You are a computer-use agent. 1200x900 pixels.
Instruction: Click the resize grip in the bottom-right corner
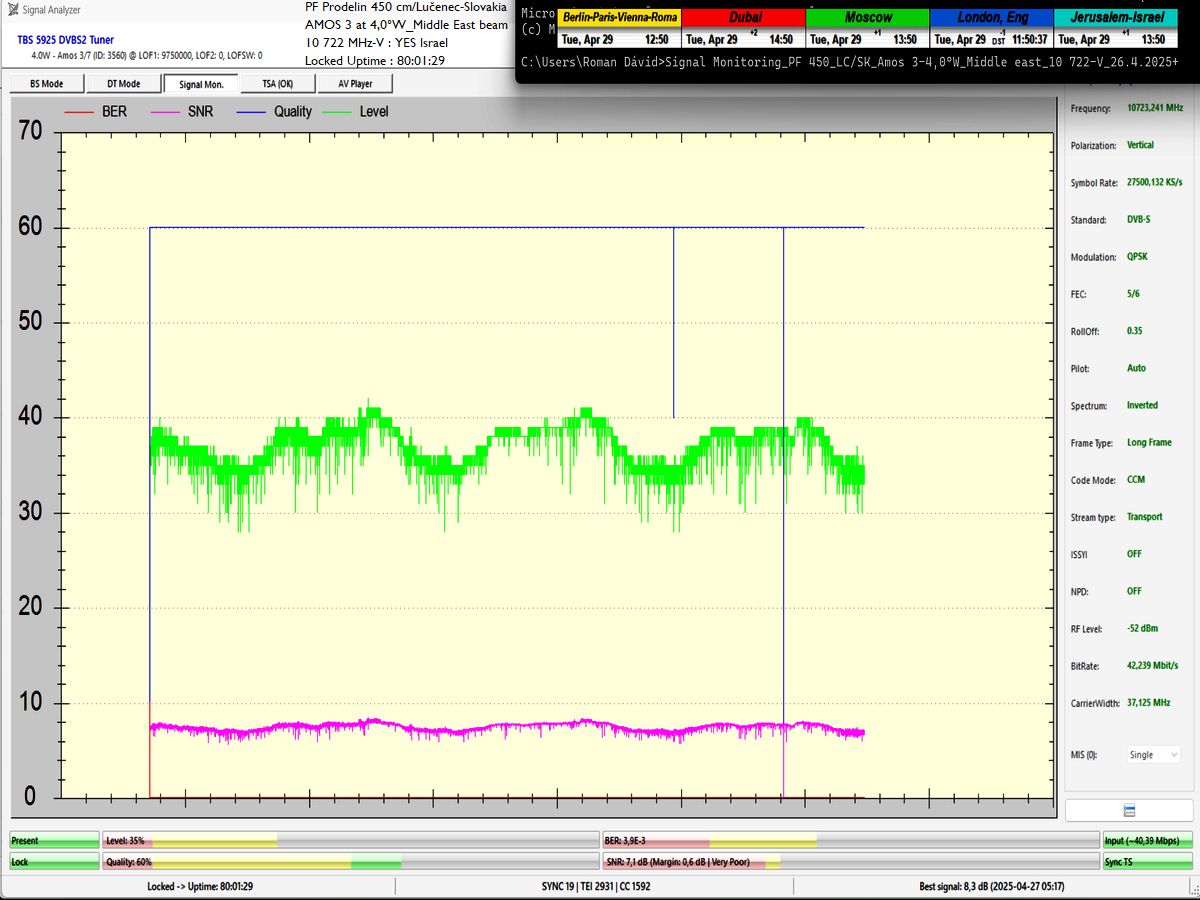coord(1192,892)
